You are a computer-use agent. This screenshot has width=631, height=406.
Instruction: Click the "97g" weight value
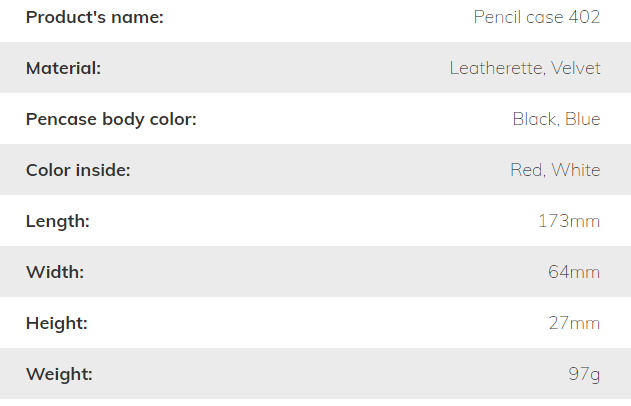coord(584,374)
